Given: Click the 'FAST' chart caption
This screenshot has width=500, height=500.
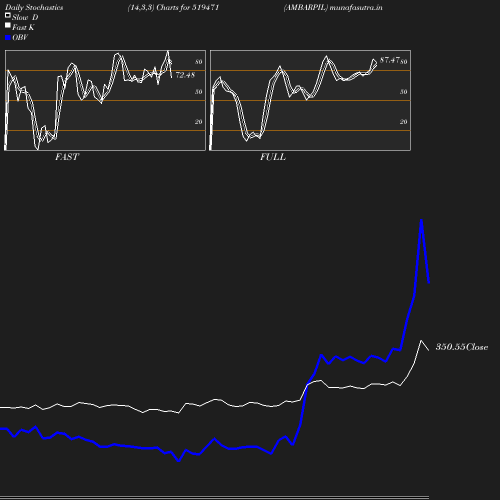Looking at the screenshot, I should (x=67, y=157).
